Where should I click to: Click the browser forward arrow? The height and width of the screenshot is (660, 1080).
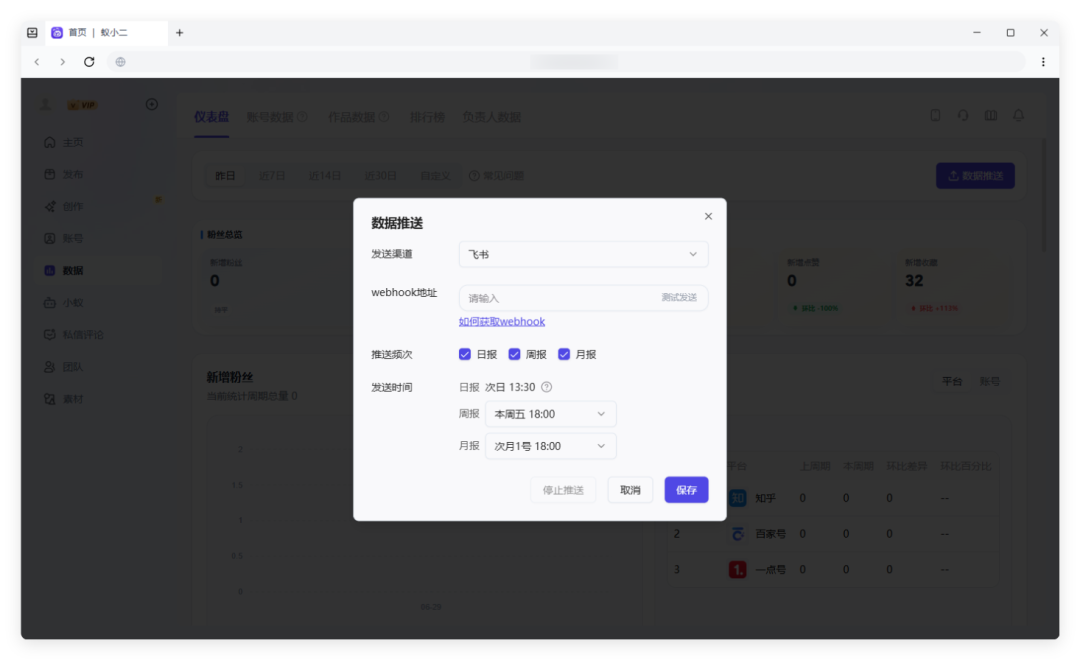[x=63, y=62]
